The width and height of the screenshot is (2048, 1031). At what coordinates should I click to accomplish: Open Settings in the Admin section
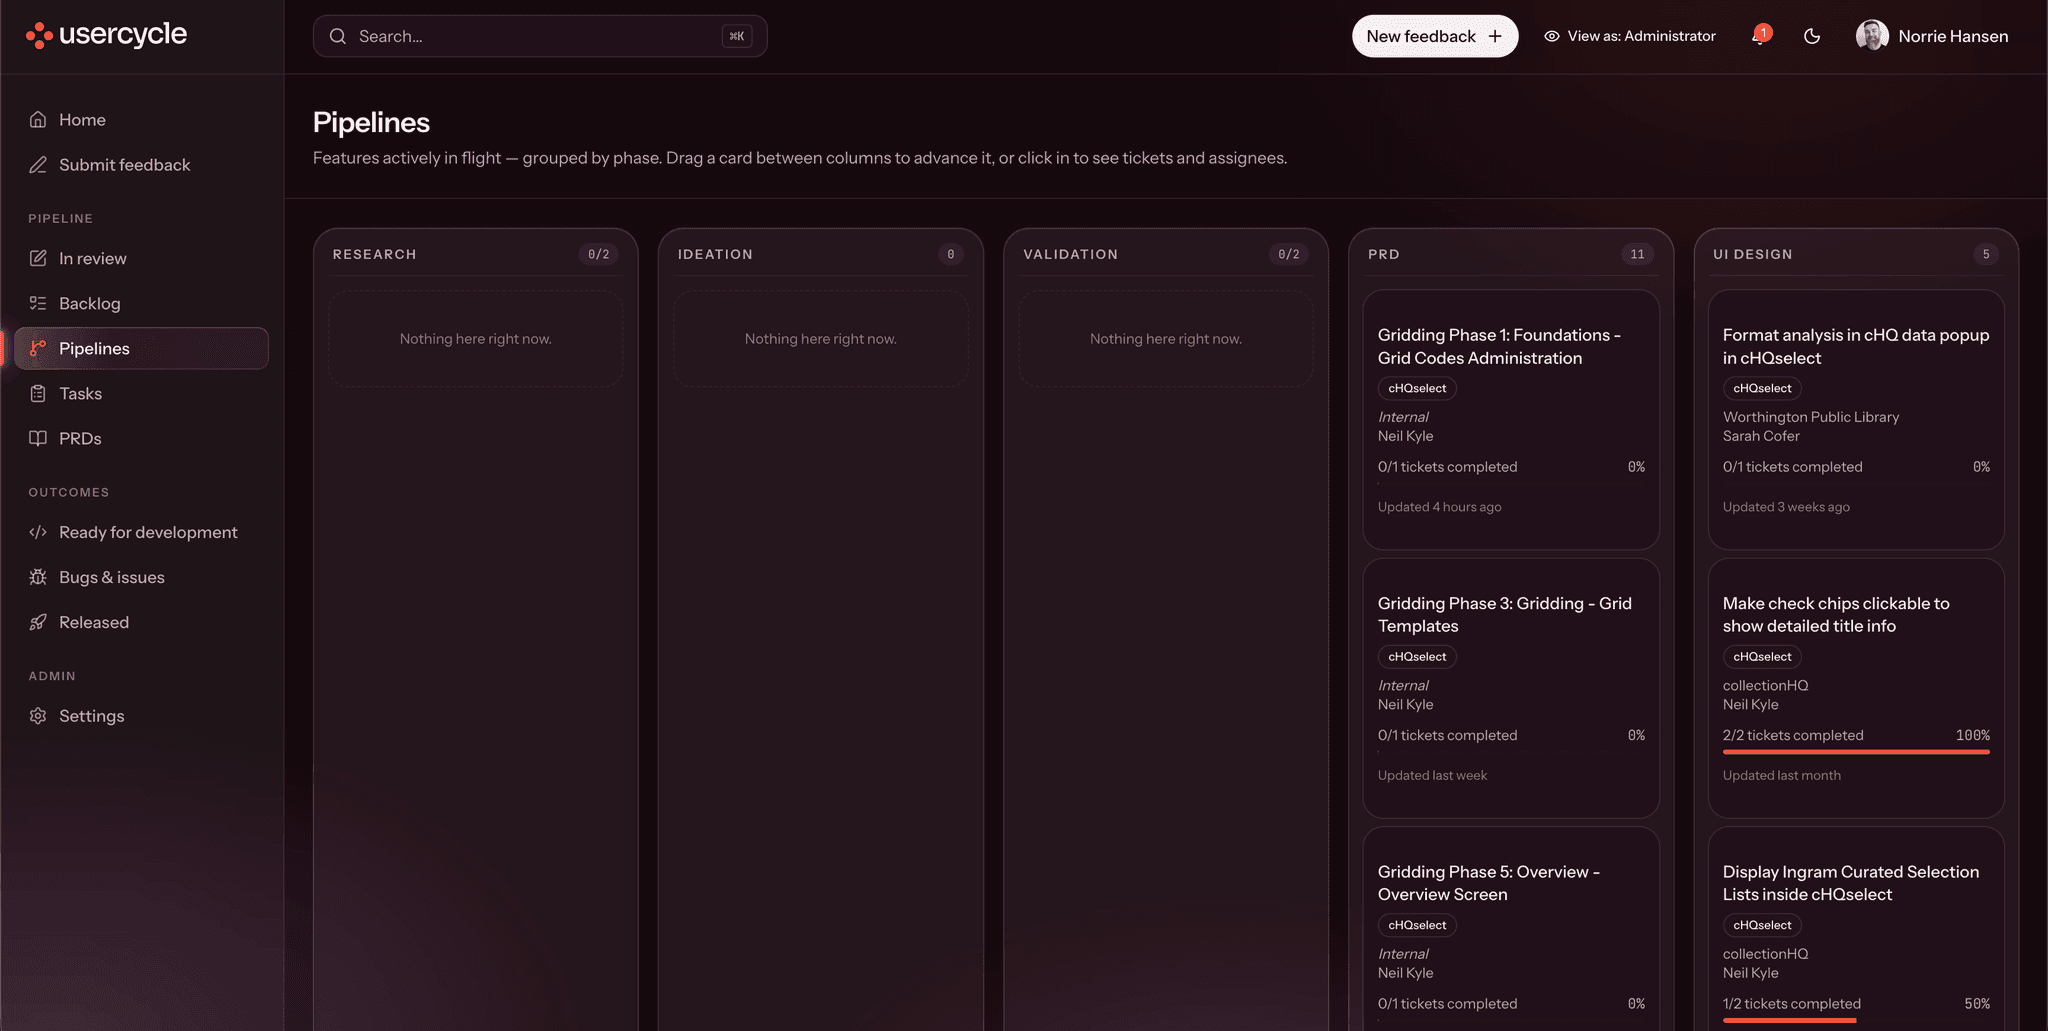142,717
